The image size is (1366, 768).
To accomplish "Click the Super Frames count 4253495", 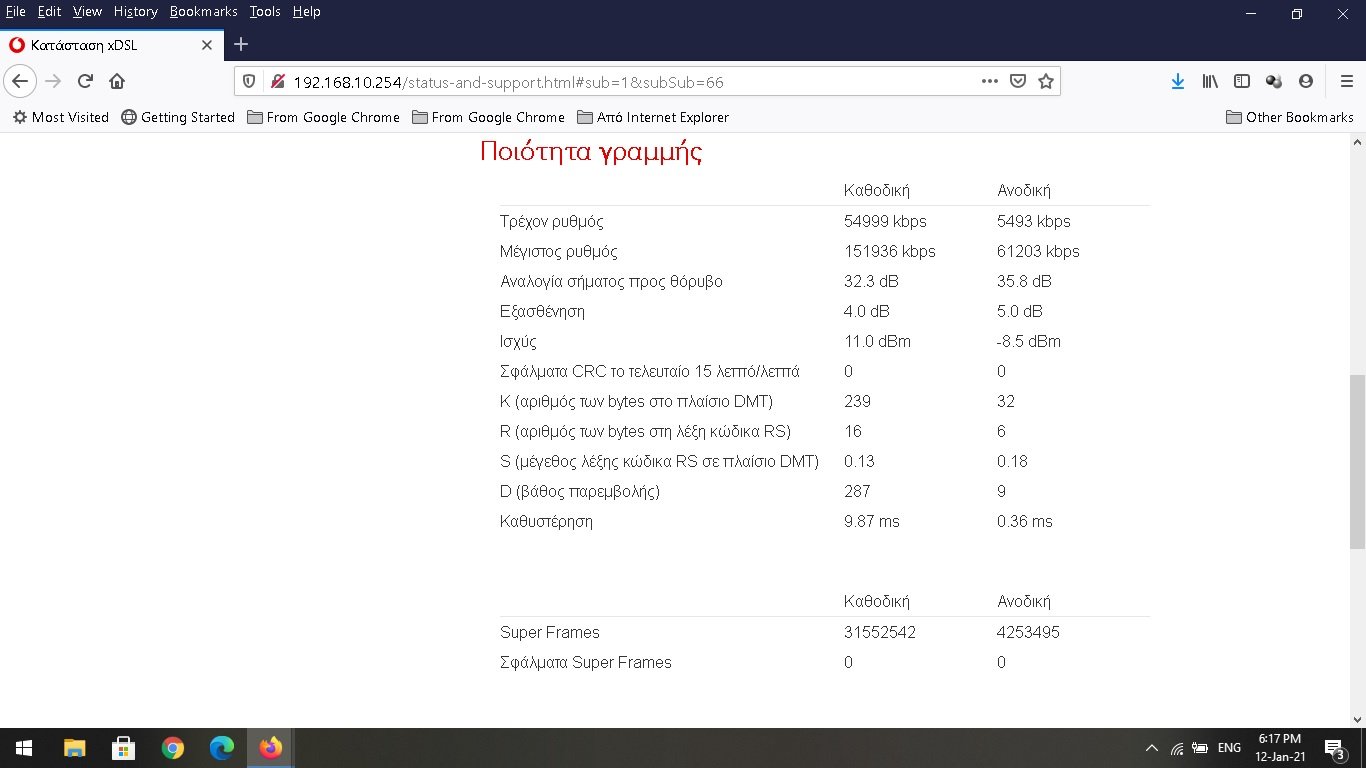I will (1028, 632).
